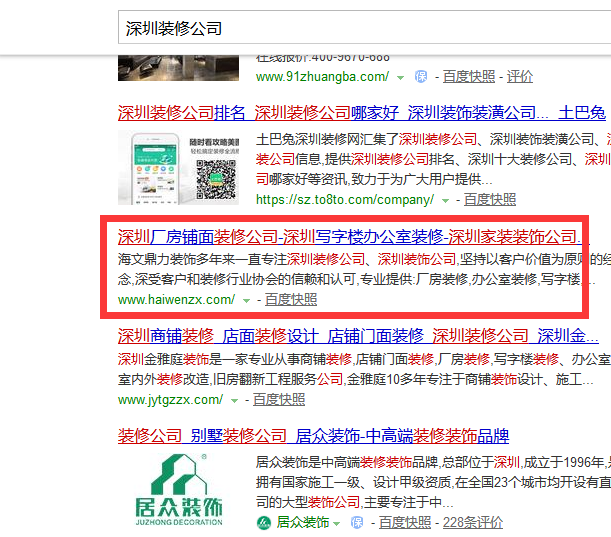Expand dropdown arrow beside haiwenzx URL
The height and width of the screenshot is (537, 611).
coord(246,301)
